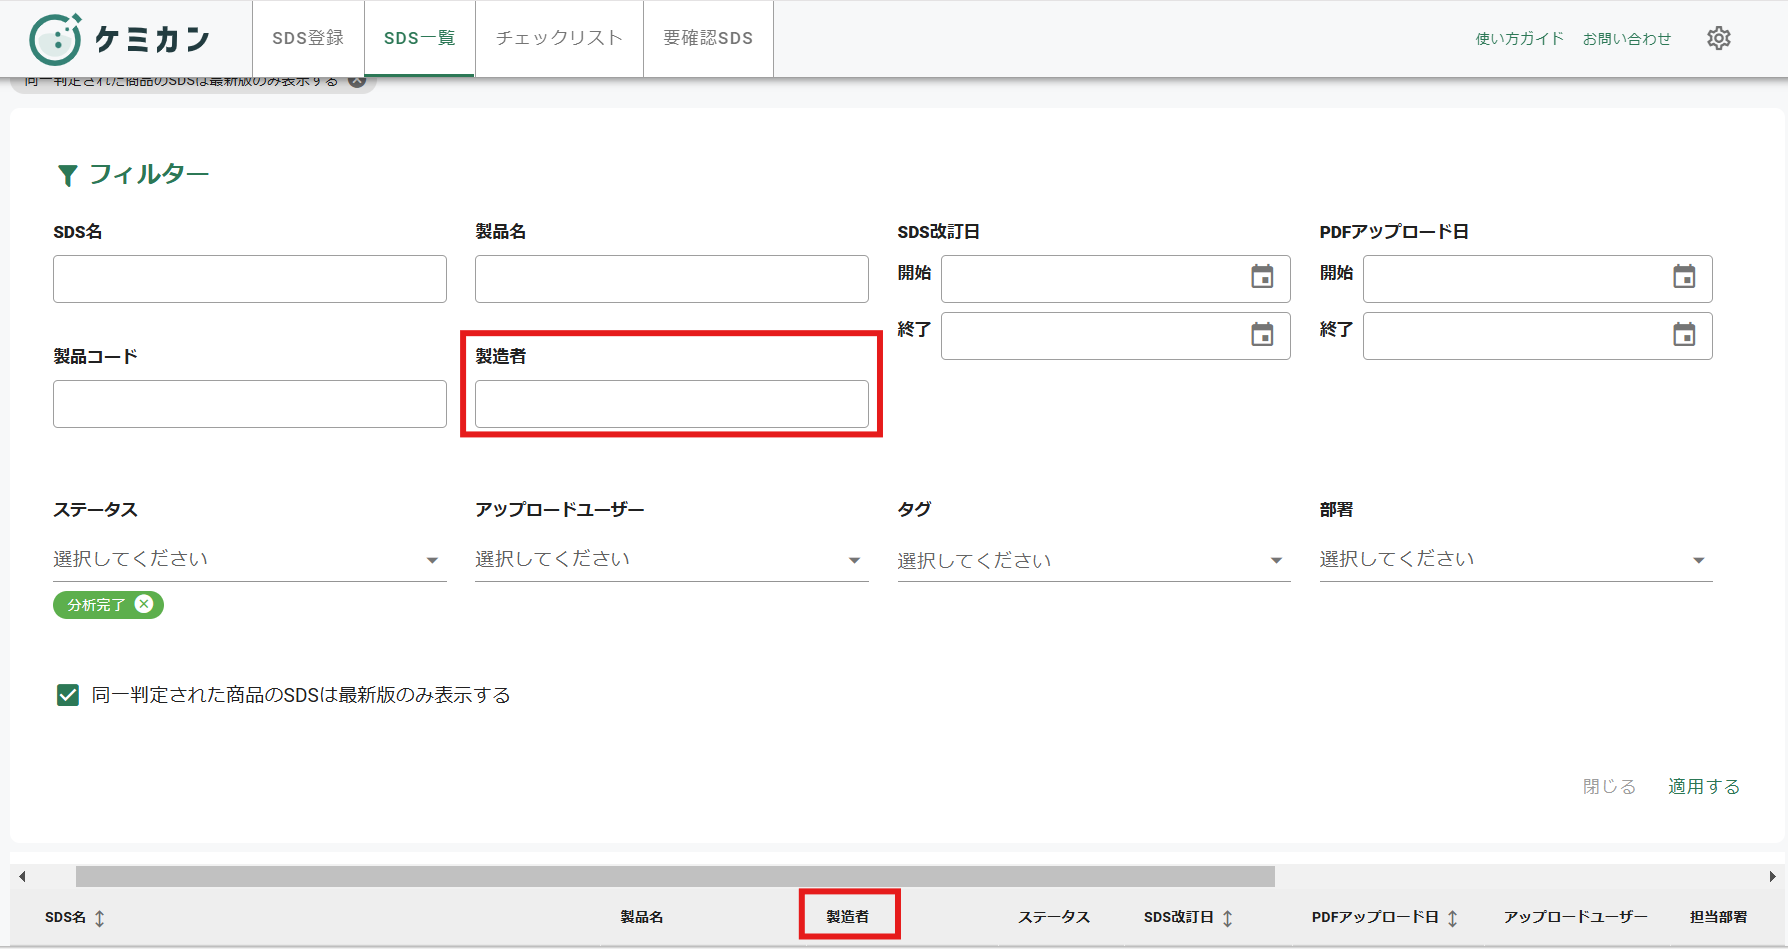The image size is (1788, 949).
Task: Switch to SDS一覧 tab
Action: point(420,38)
